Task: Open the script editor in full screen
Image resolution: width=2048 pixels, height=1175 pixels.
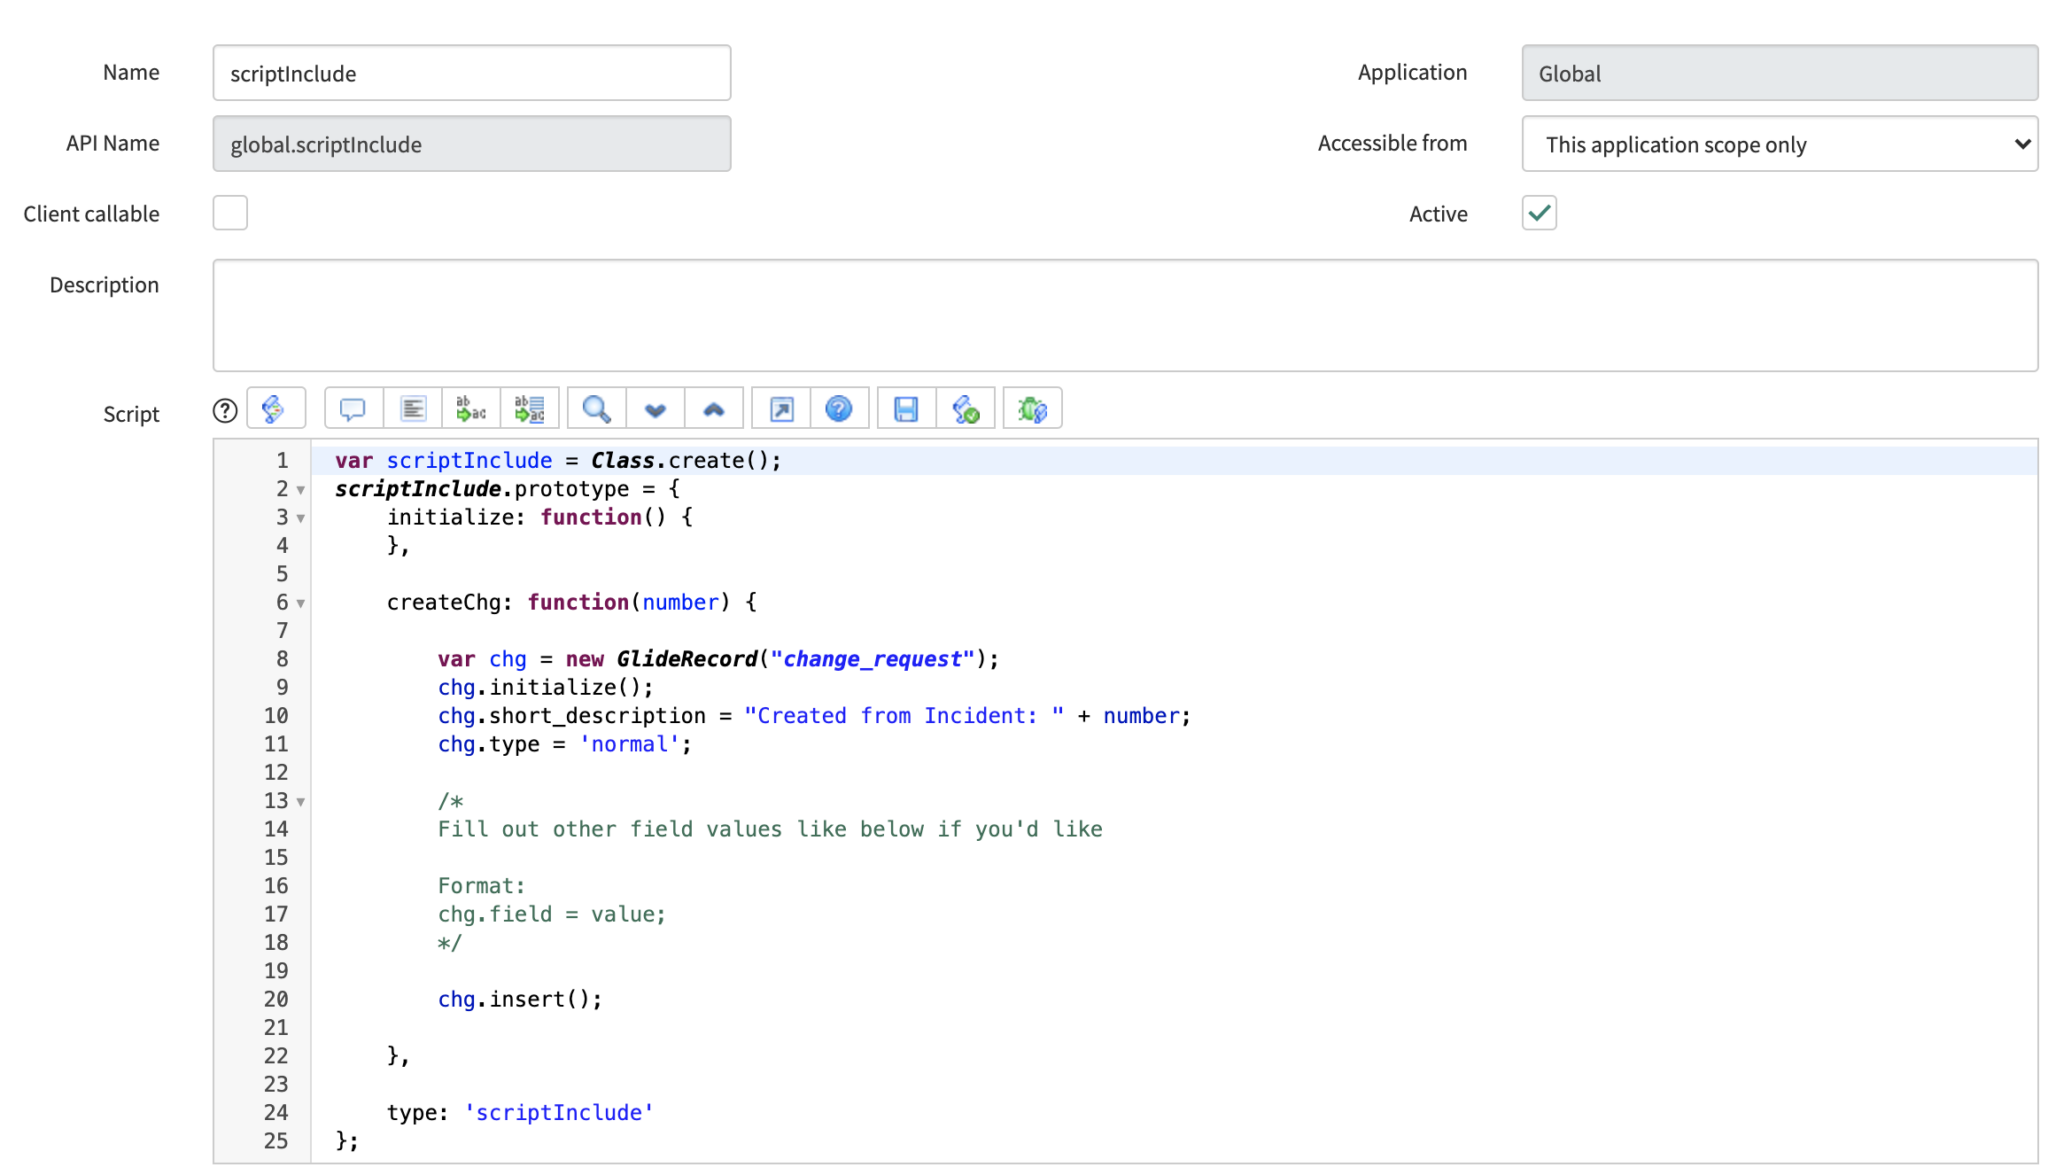Action: coord(780,408)
